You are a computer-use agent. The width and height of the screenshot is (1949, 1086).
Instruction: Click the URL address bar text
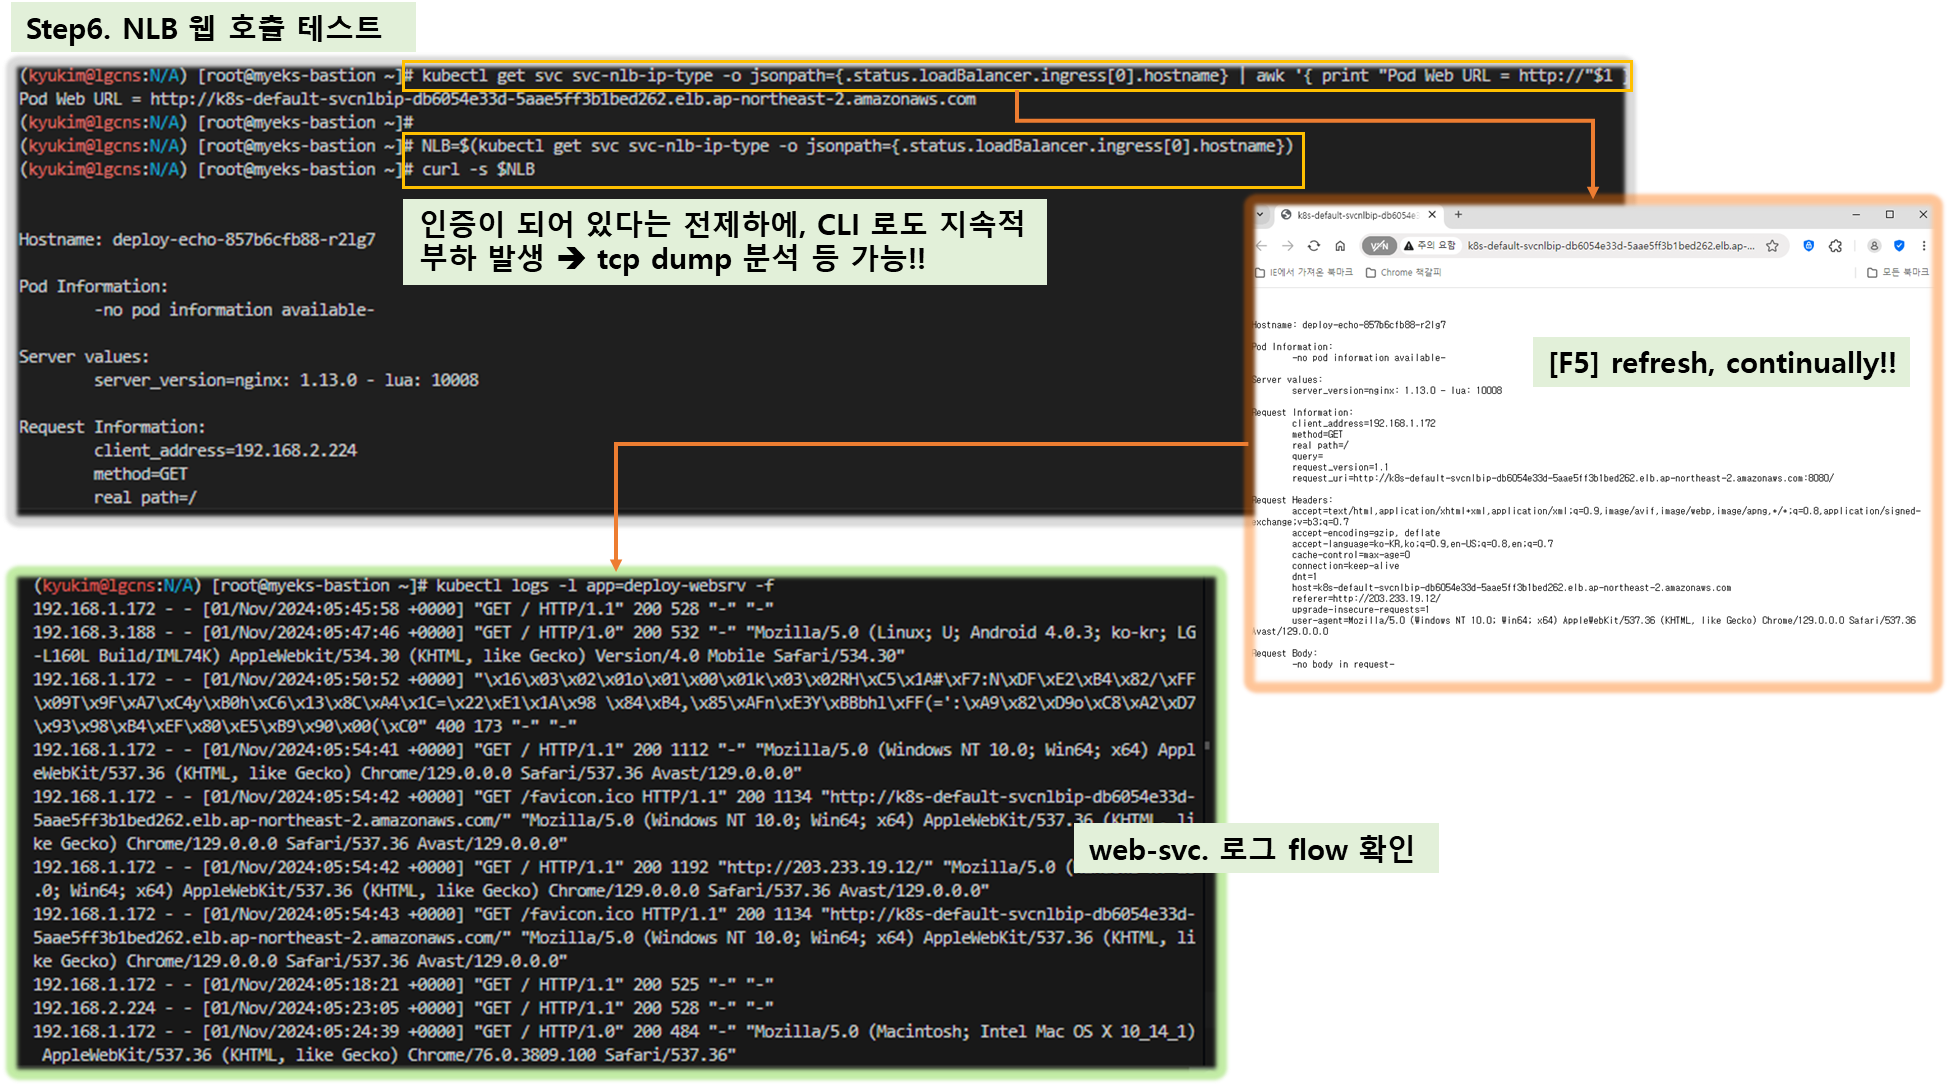point(1610,246)
